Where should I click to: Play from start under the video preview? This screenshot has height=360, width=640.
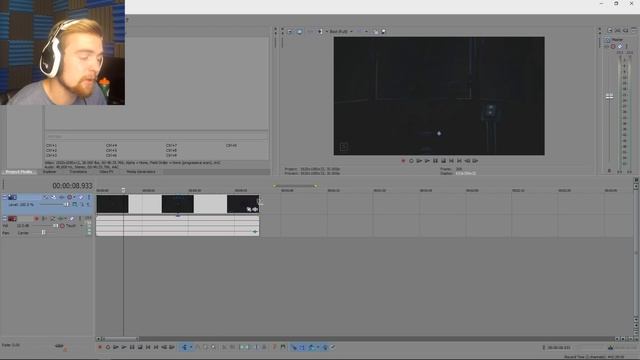(419, 161)
